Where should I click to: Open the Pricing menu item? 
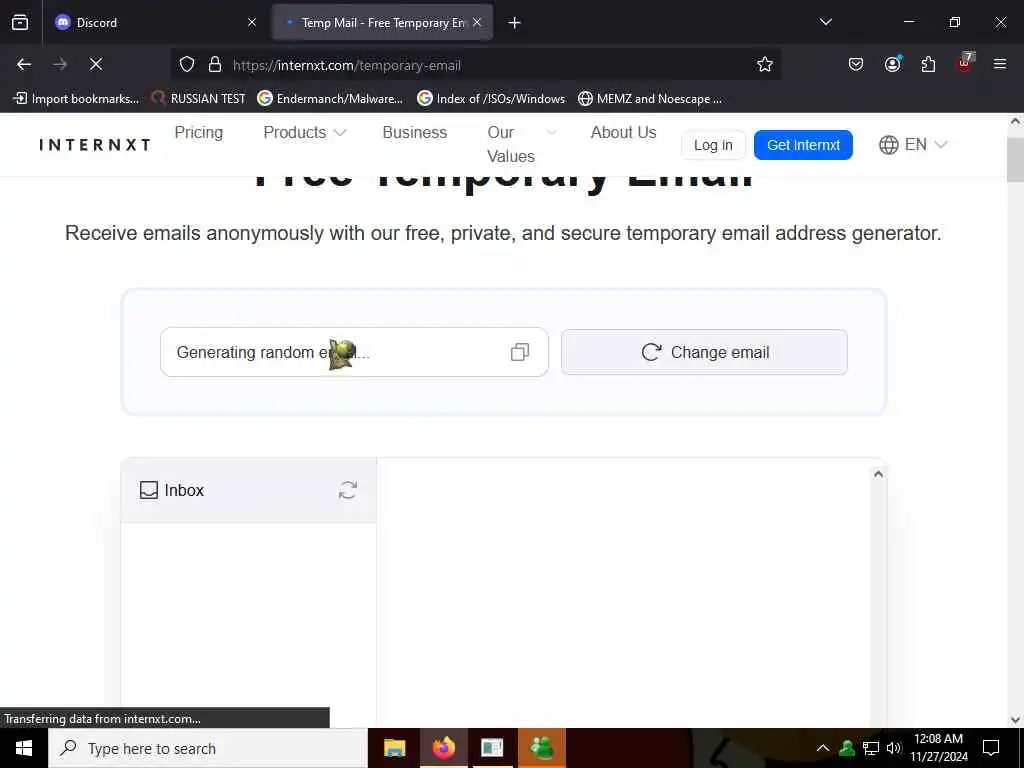point(199,133)
